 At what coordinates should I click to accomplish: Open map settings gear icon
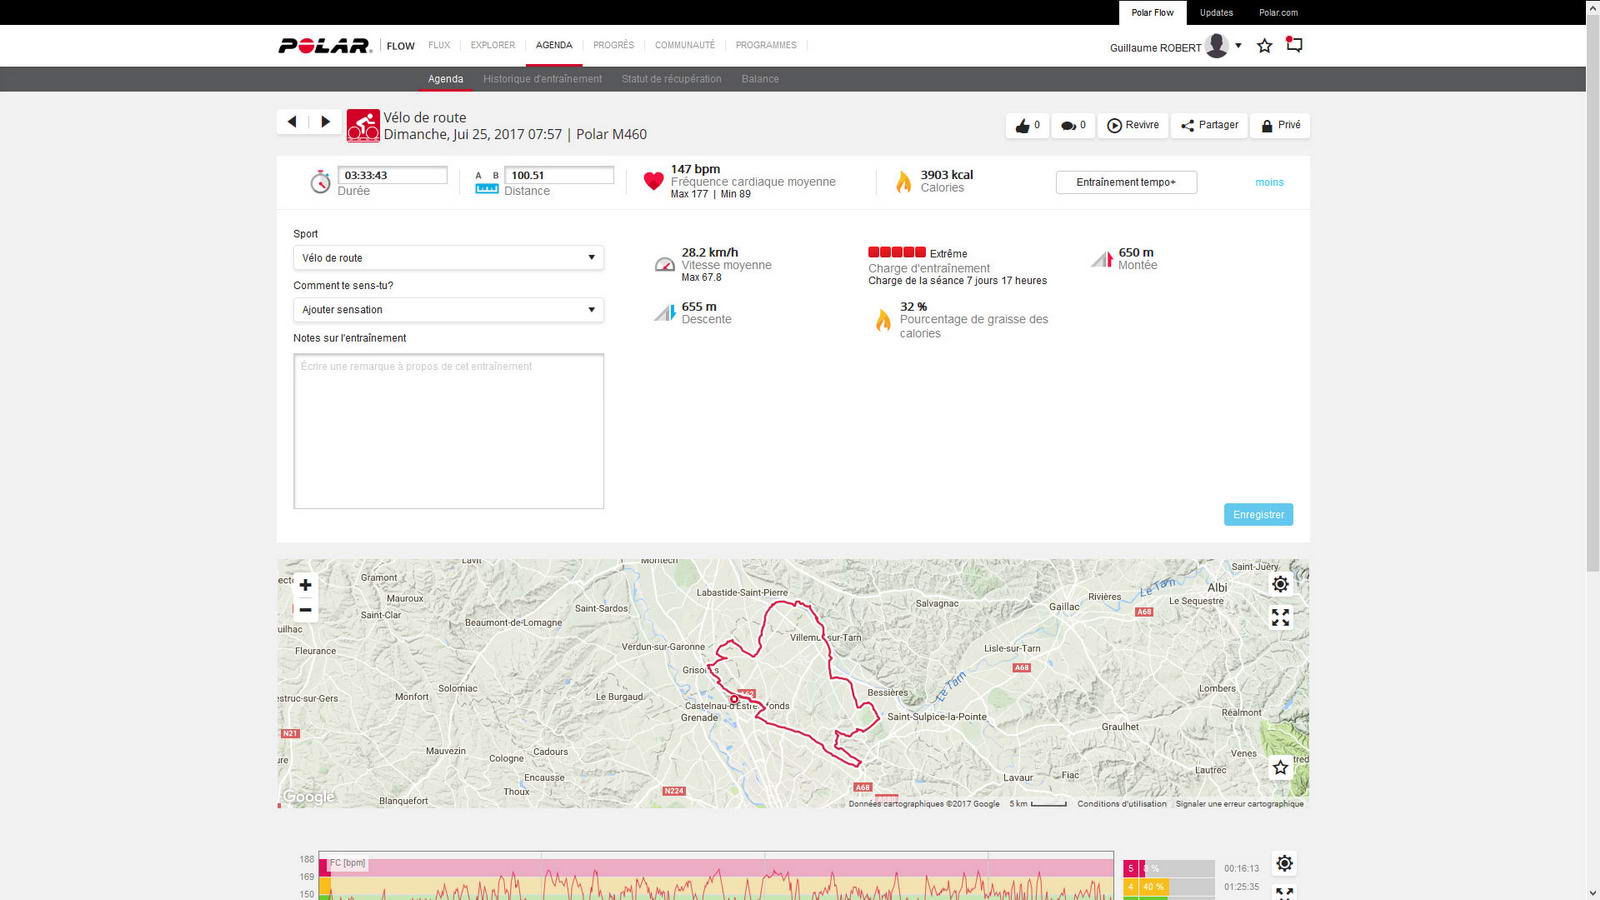point(1280,584)
